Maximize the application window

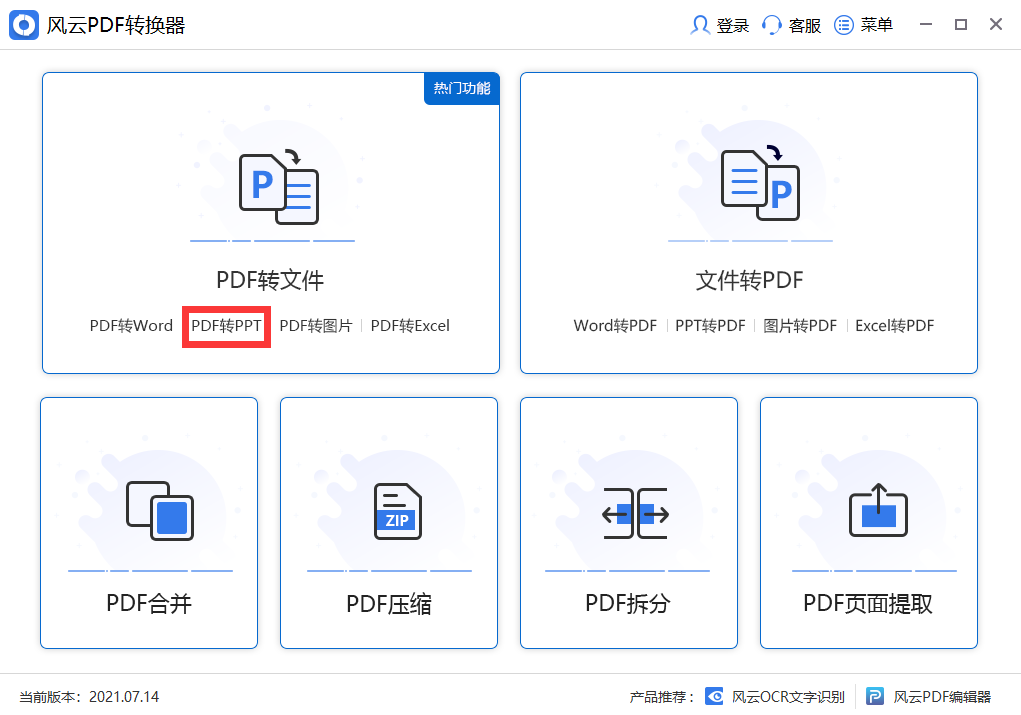tap(961, 25)
